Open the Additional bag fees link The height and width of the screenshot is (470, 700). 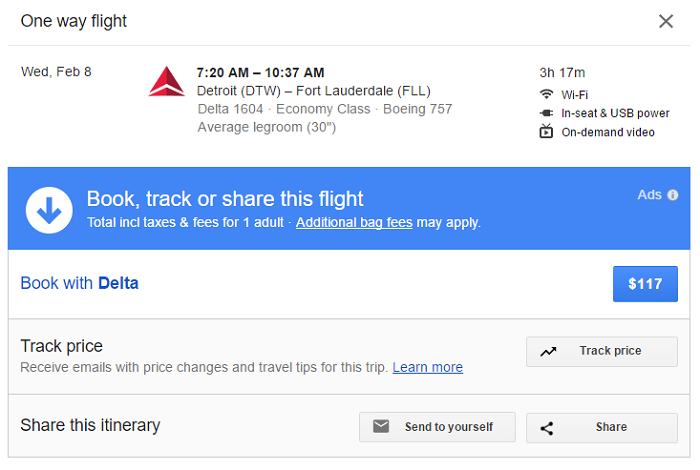point(354,222)
